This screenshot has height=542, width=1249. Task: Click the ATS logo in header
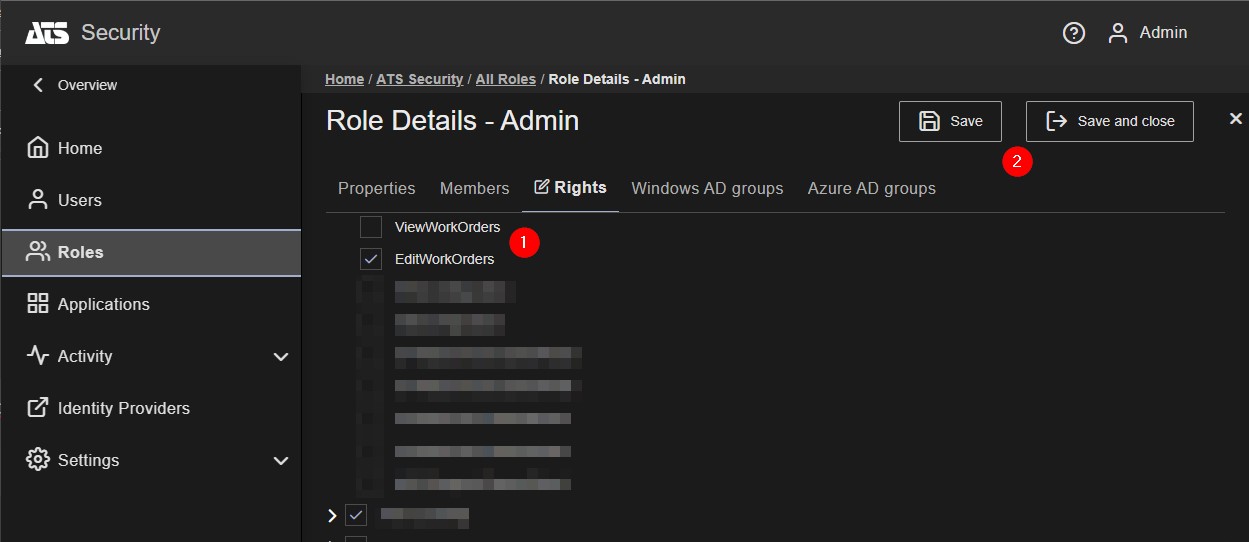[47, 33]
